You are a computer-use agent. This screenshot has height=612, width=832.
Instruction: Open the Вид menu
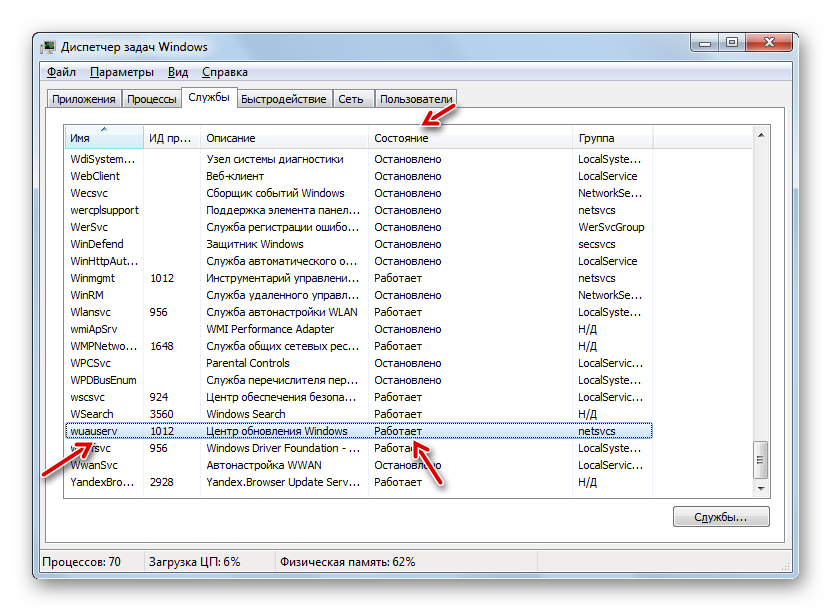coord(178,72)
